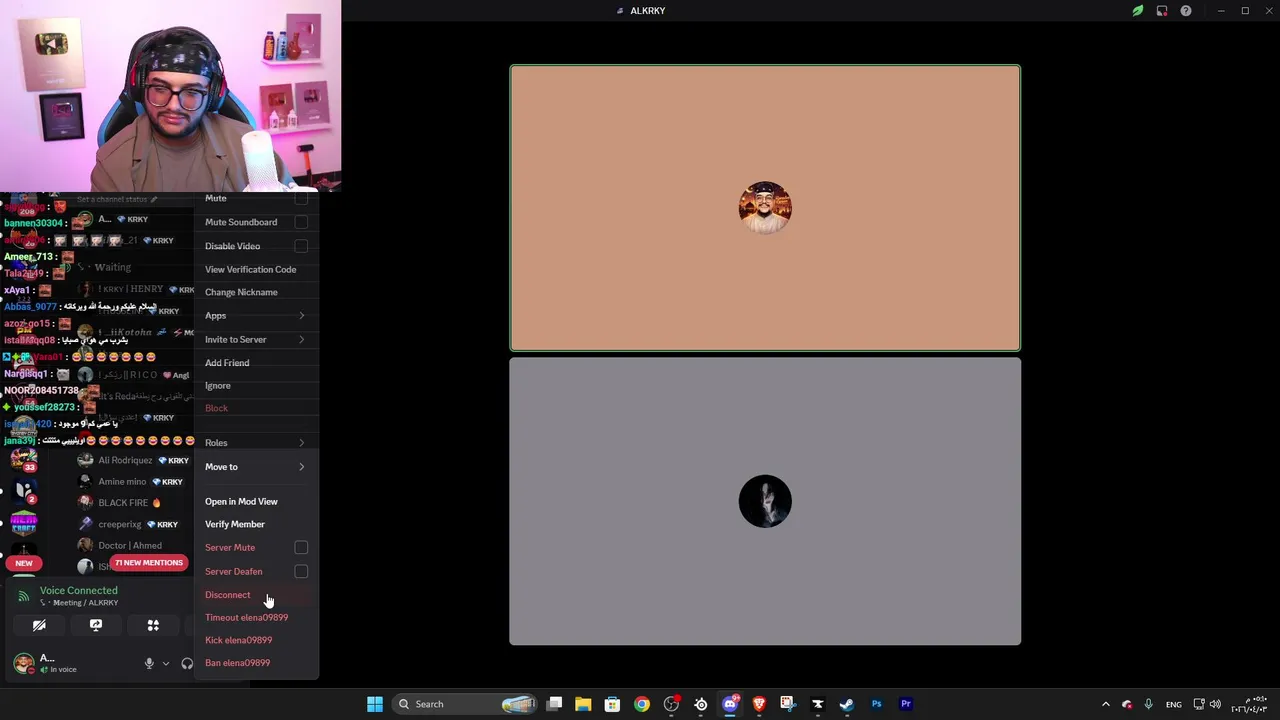
Task: Open activities launcher in voice panel
Action: [x=153, y=625]
